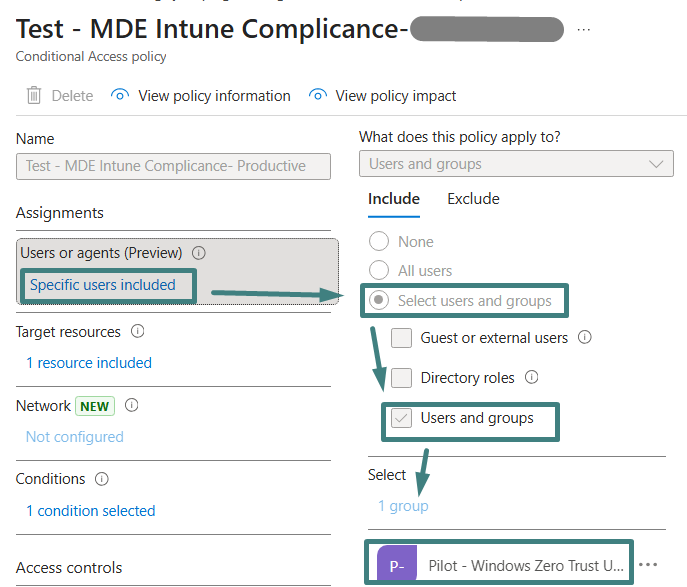Click info icon beside Guest or external users
The image size is (687, 587).
click(585, 338)
